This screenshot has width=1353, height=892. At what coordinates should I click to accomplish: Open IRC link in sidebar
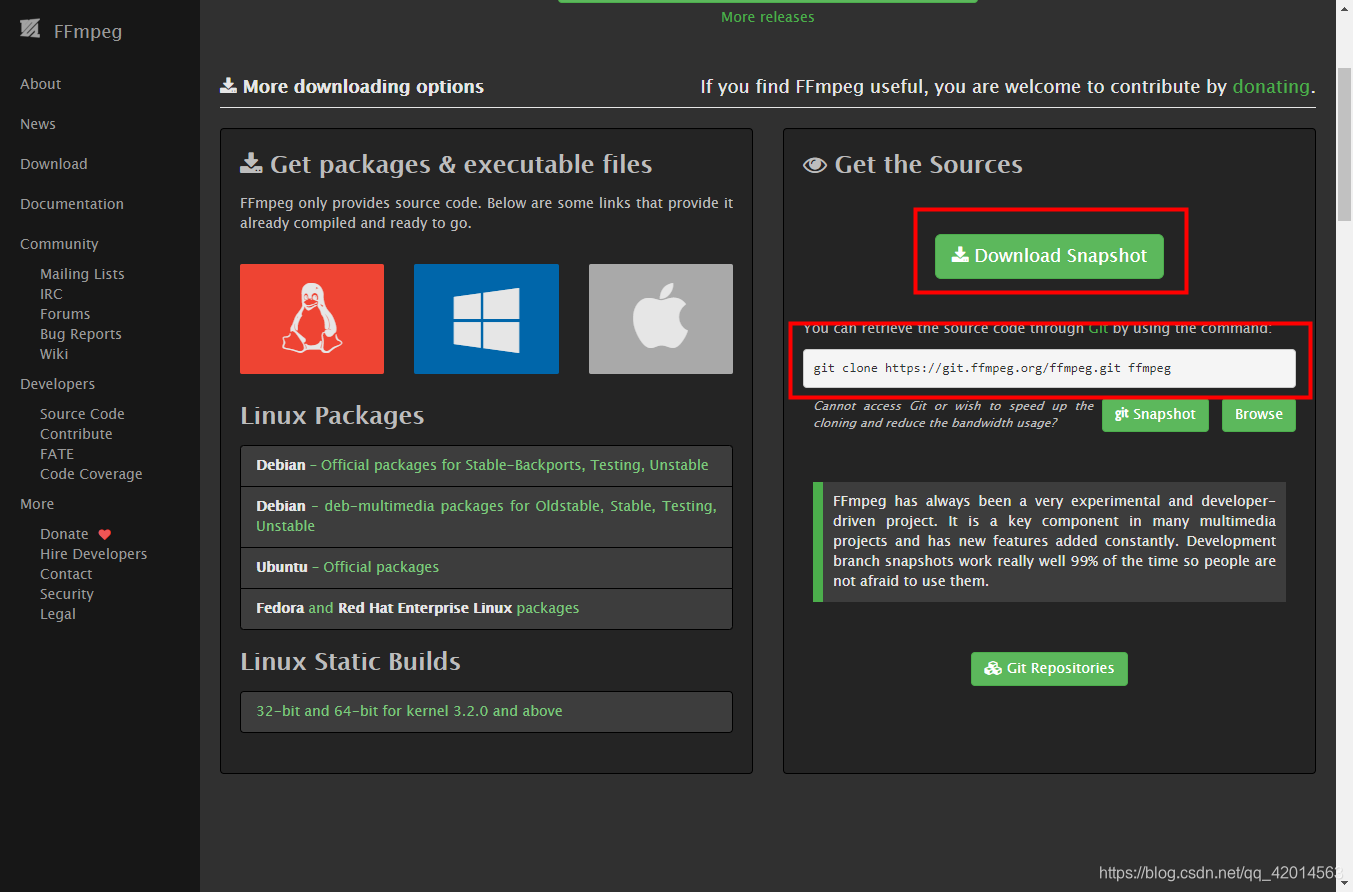(x=51, y=294)
